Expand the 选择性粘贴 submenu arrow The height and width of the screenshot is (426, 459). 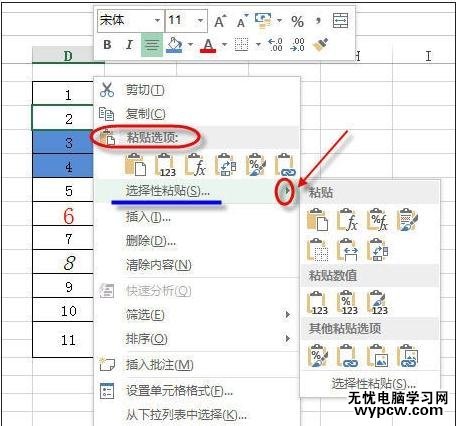pyautogui.click(x=286, y=191)
